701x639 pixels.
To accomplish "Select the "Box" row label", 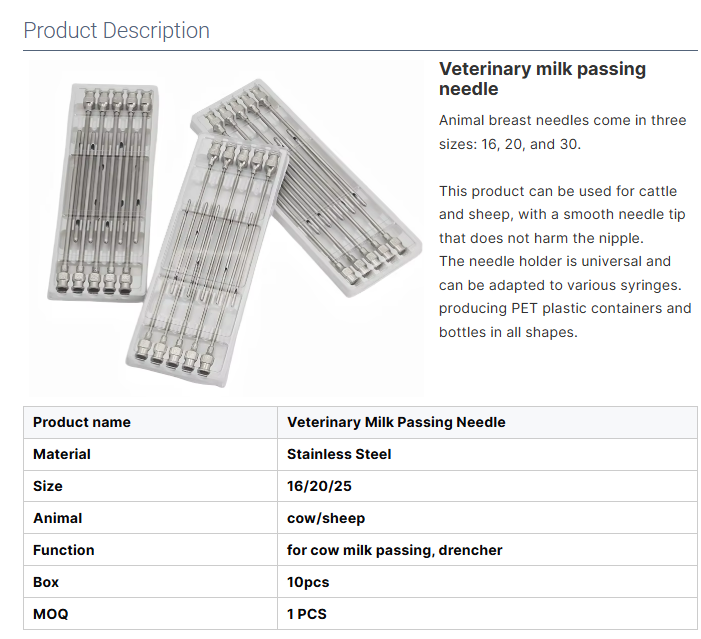I will point(46,582).
